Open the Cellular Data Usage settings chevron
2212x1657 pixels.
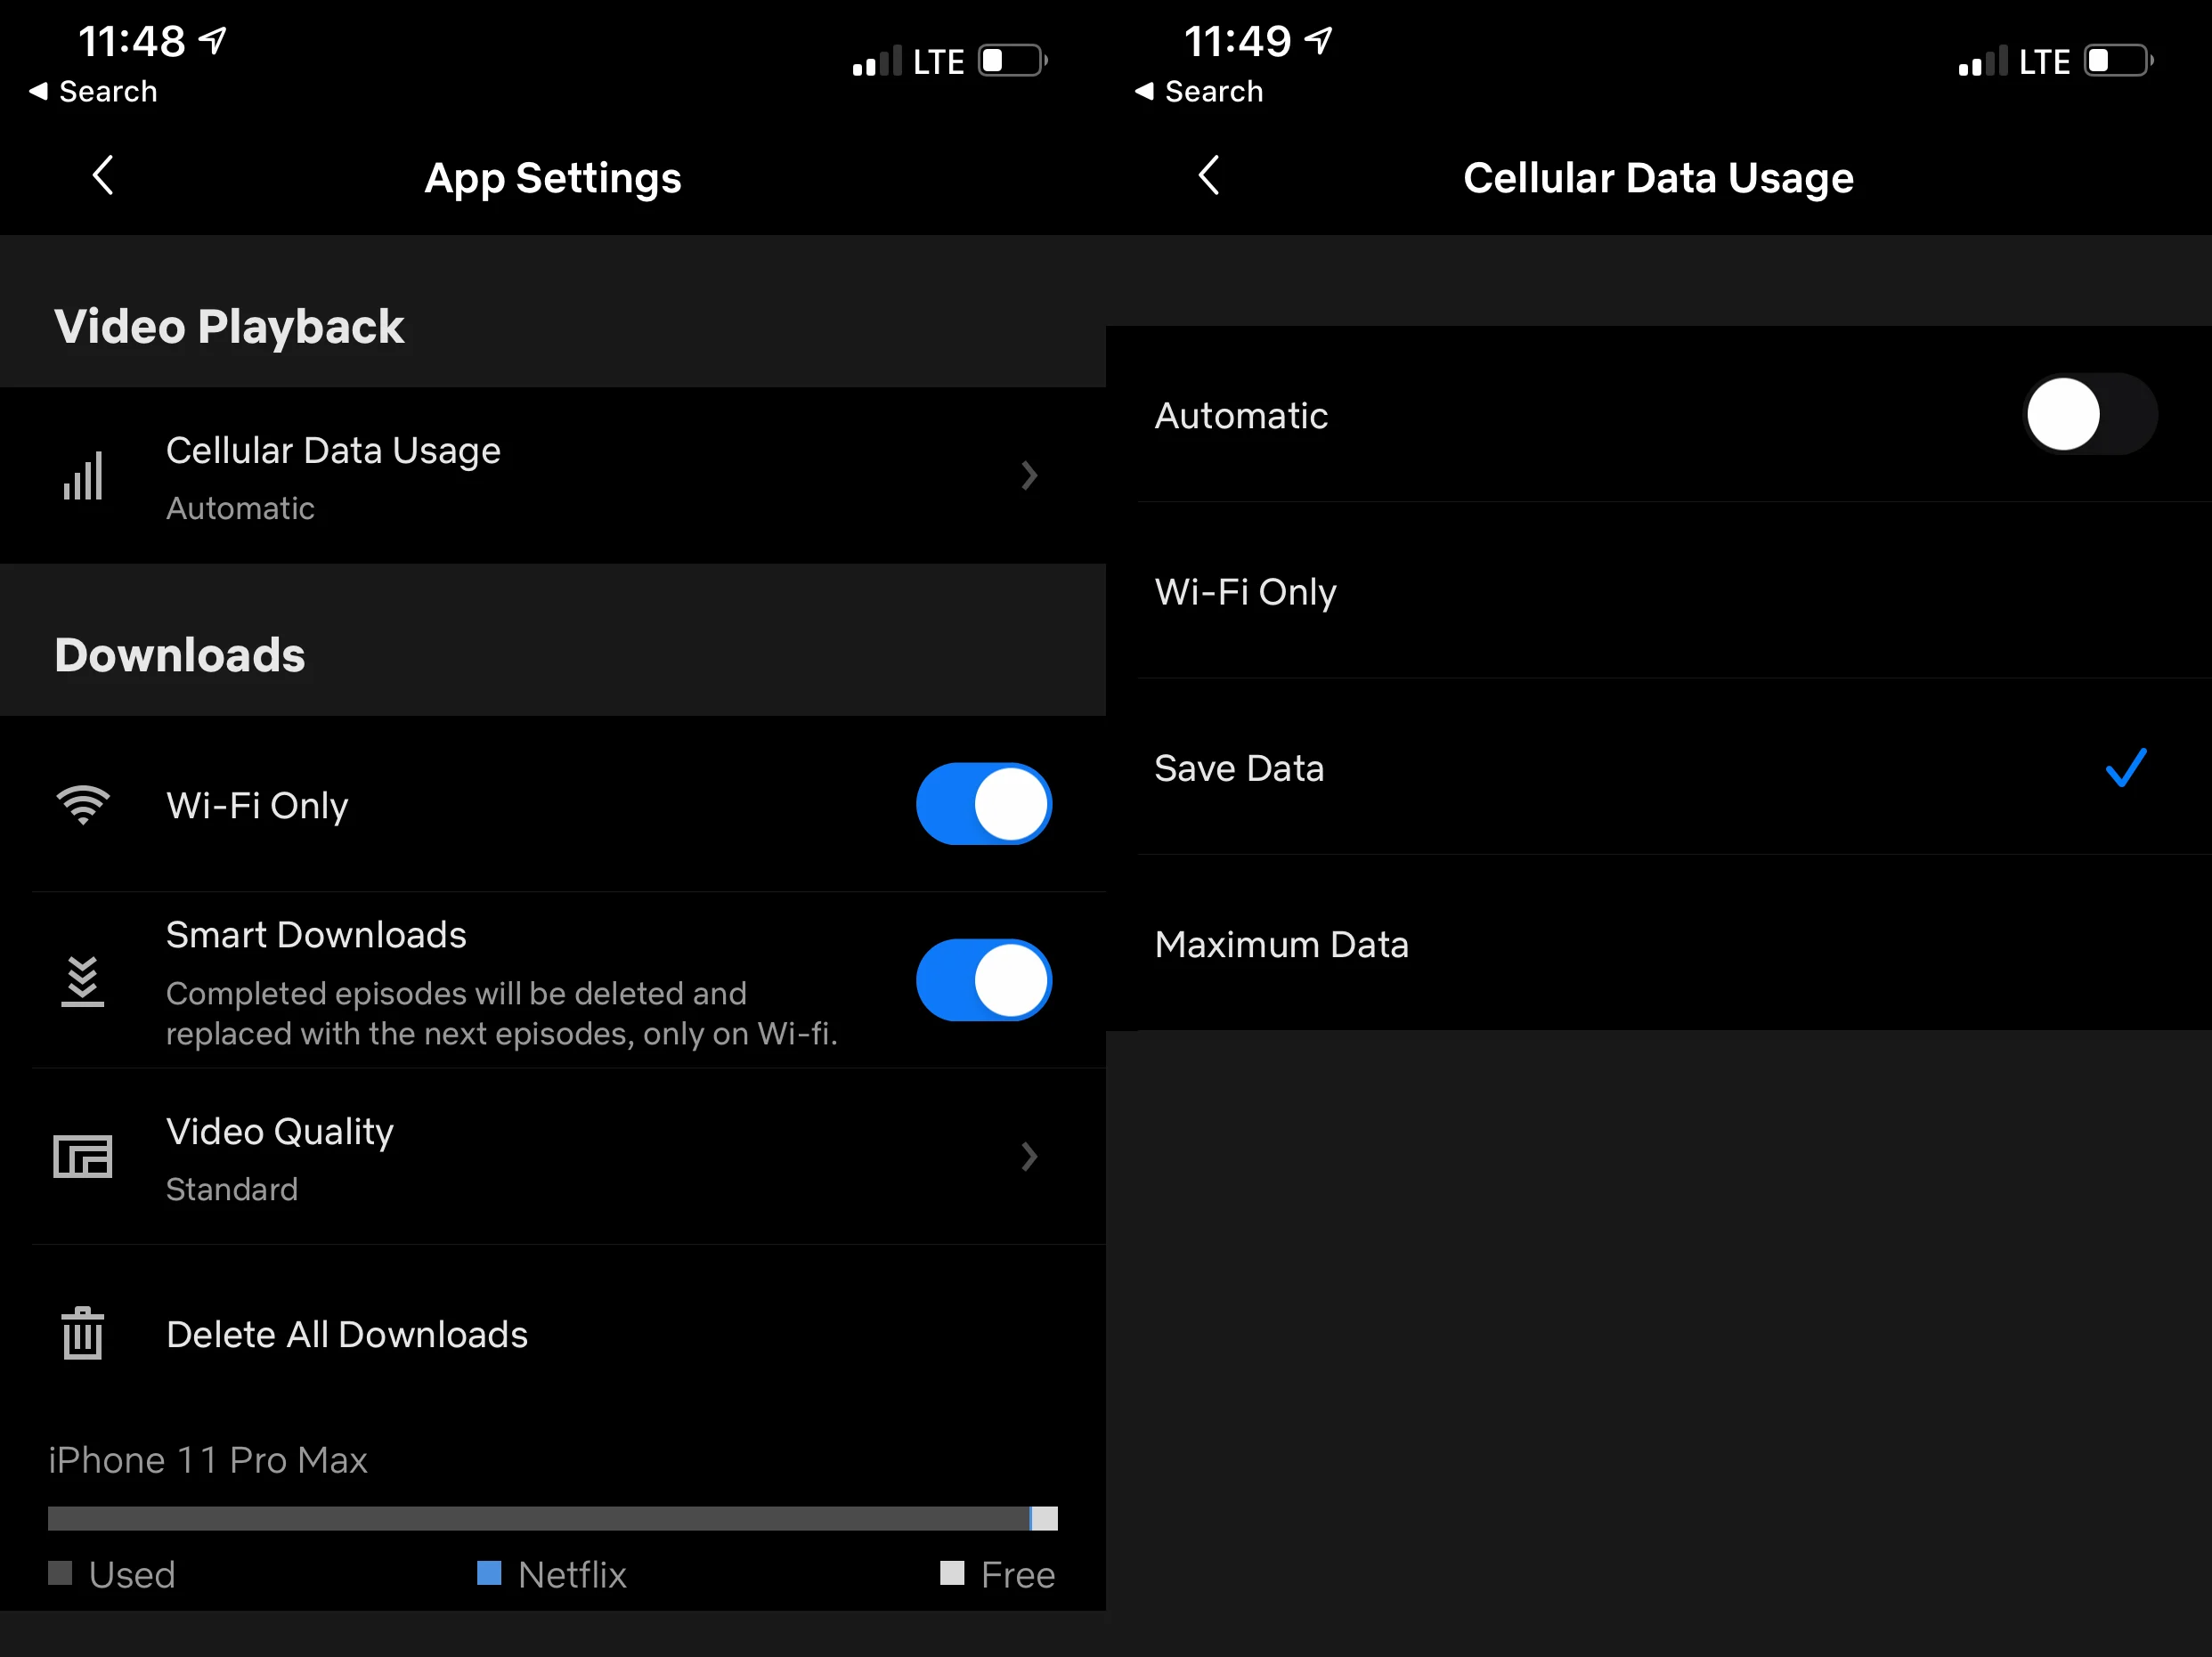pos(1030,477)
